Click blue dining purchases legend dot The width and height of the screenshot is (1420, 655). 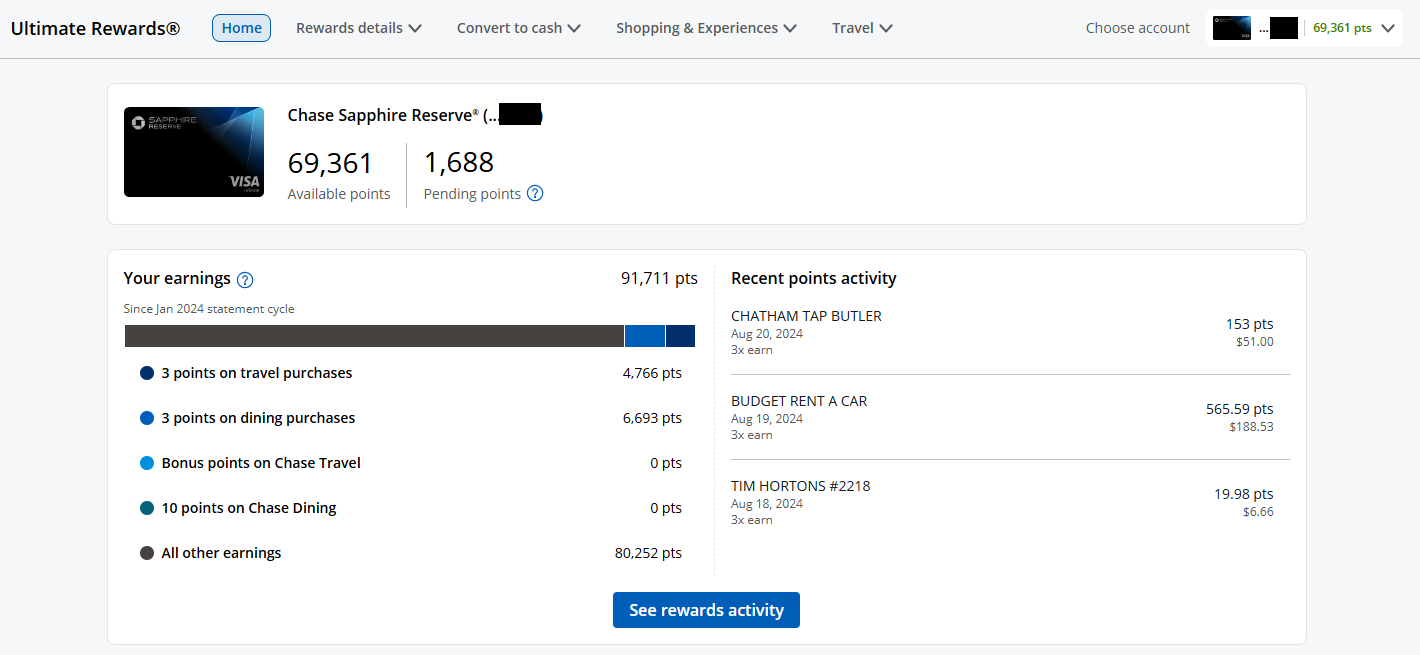tap(147, 418)
